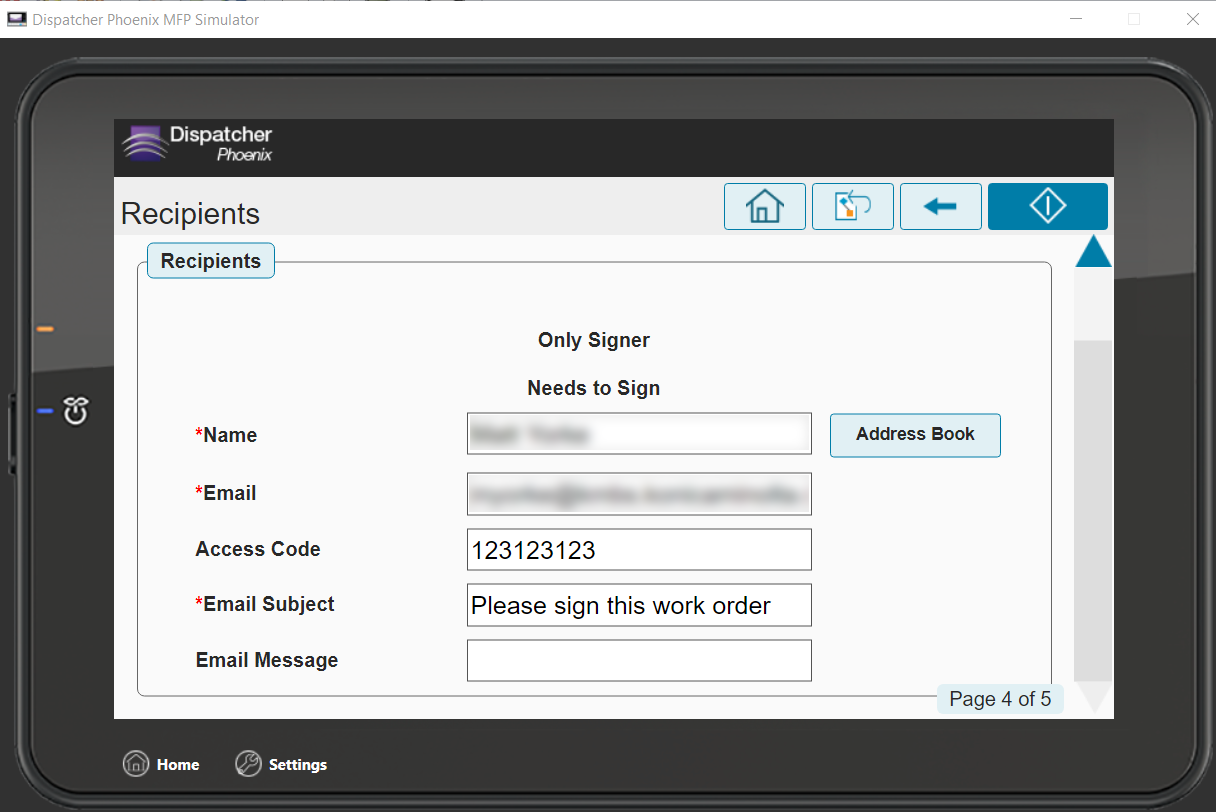Click the home icon in toolbar
This screenshot has height=812, width=1216.
765,207
